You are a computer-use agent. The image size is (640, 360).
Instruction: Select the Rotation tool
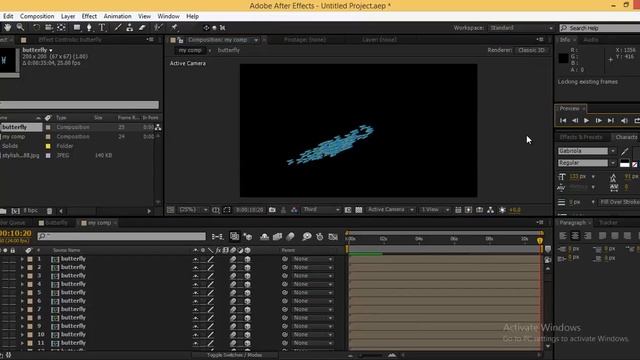tap(36, 27)
